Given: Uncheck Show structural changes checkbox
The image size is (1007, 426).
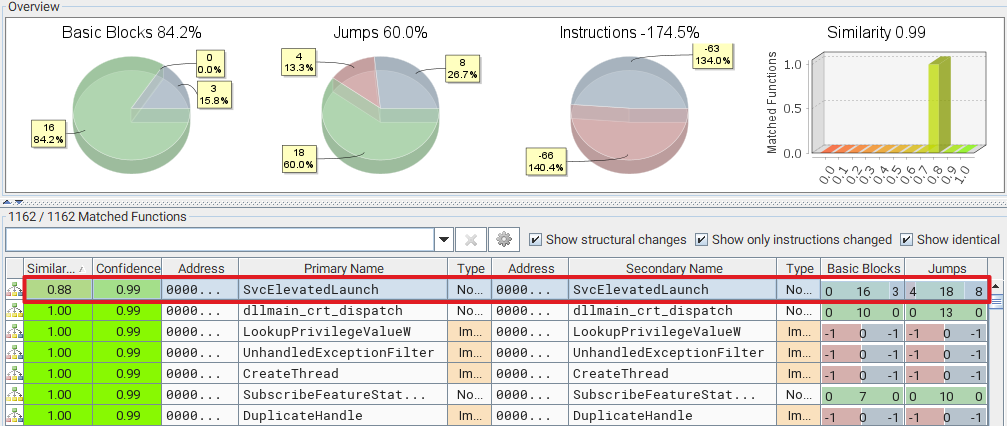Looking at the screenshot, I should tap(536, 240).
